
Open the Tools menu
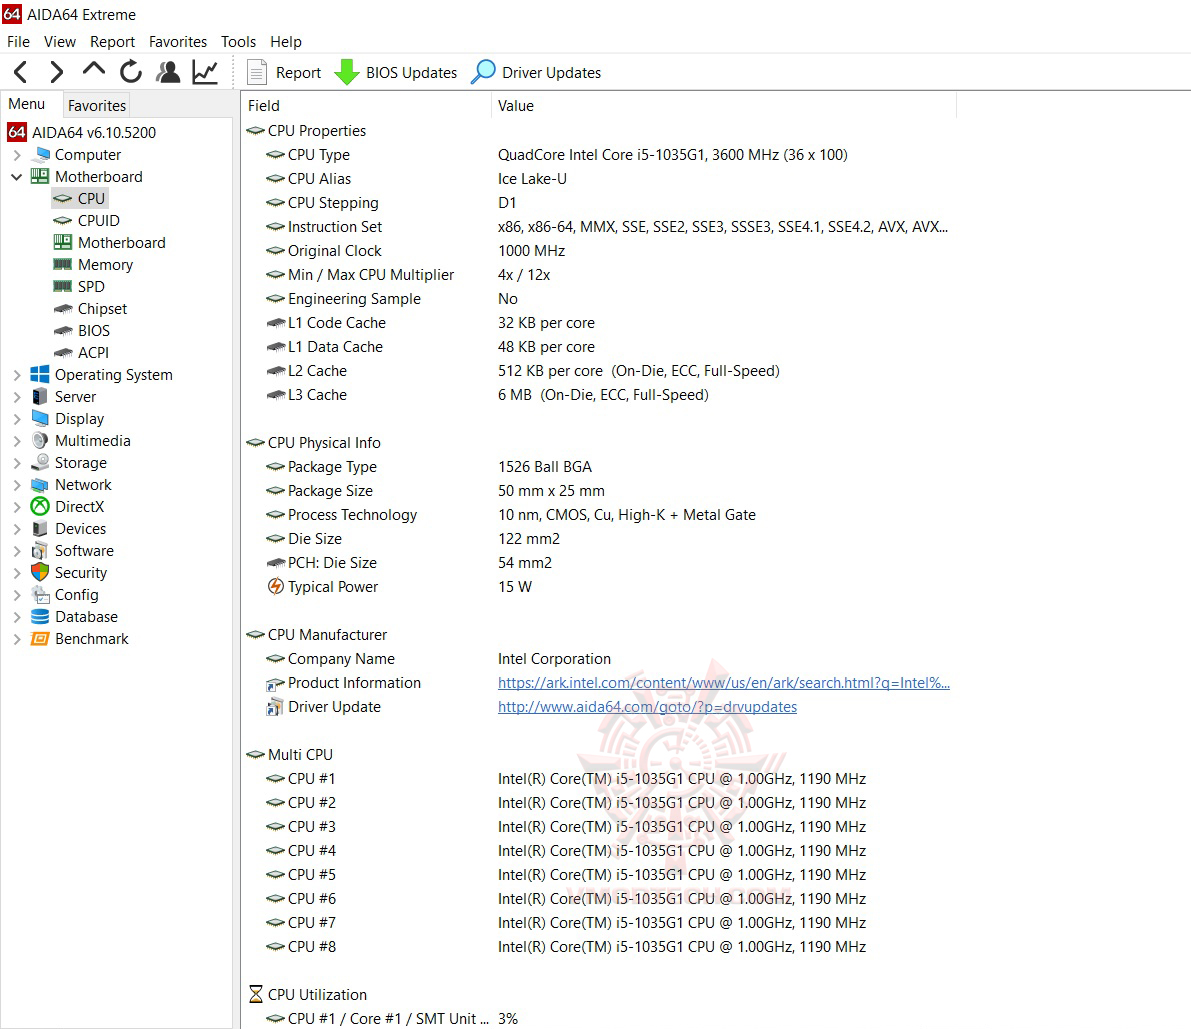[239, 42]
